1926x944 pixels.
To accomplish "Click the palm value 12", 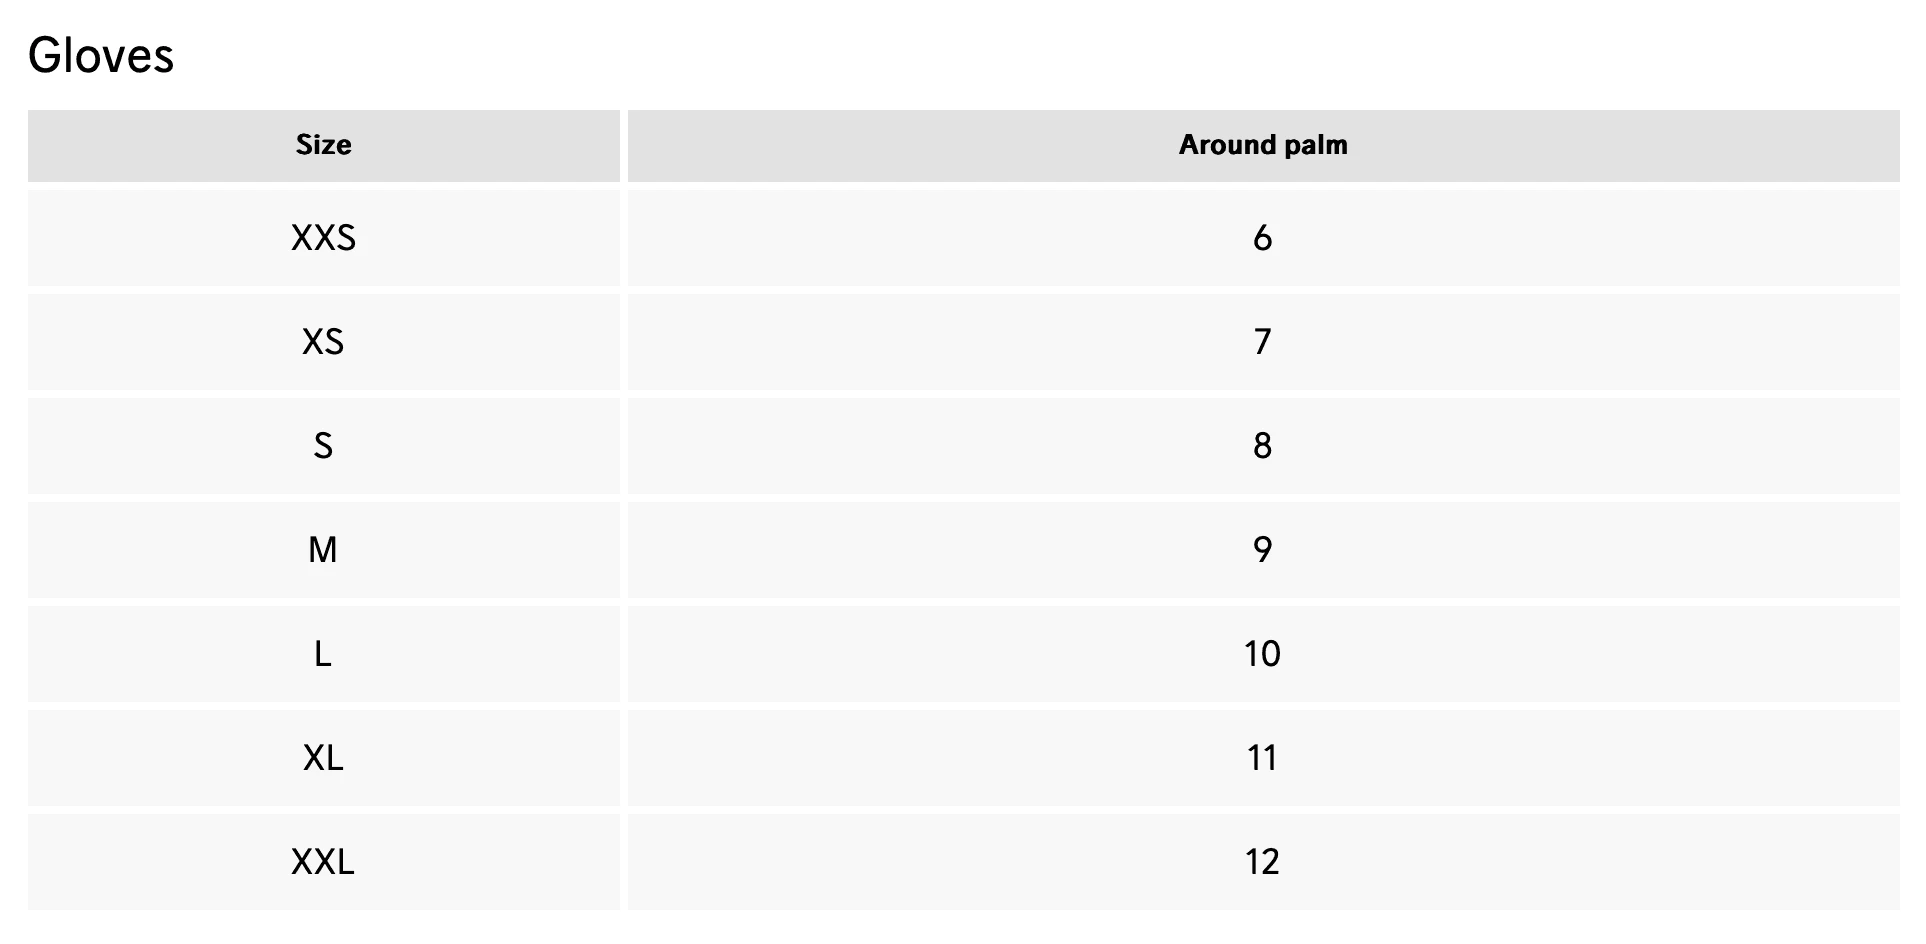I will (1262, 862).
